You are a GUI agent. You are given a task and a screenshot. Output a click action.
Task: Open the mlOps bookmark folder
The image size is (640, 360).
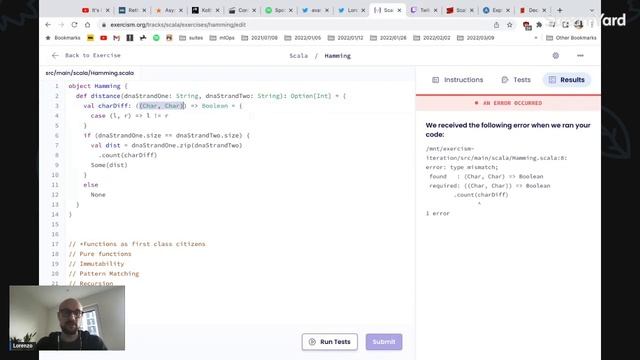click(222, 38)
